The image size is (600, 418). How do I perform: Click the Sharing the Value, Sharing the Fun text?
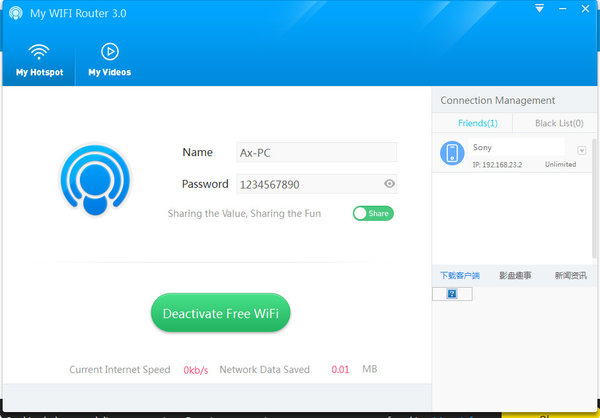pyautogui.click(x=244, y=214)
